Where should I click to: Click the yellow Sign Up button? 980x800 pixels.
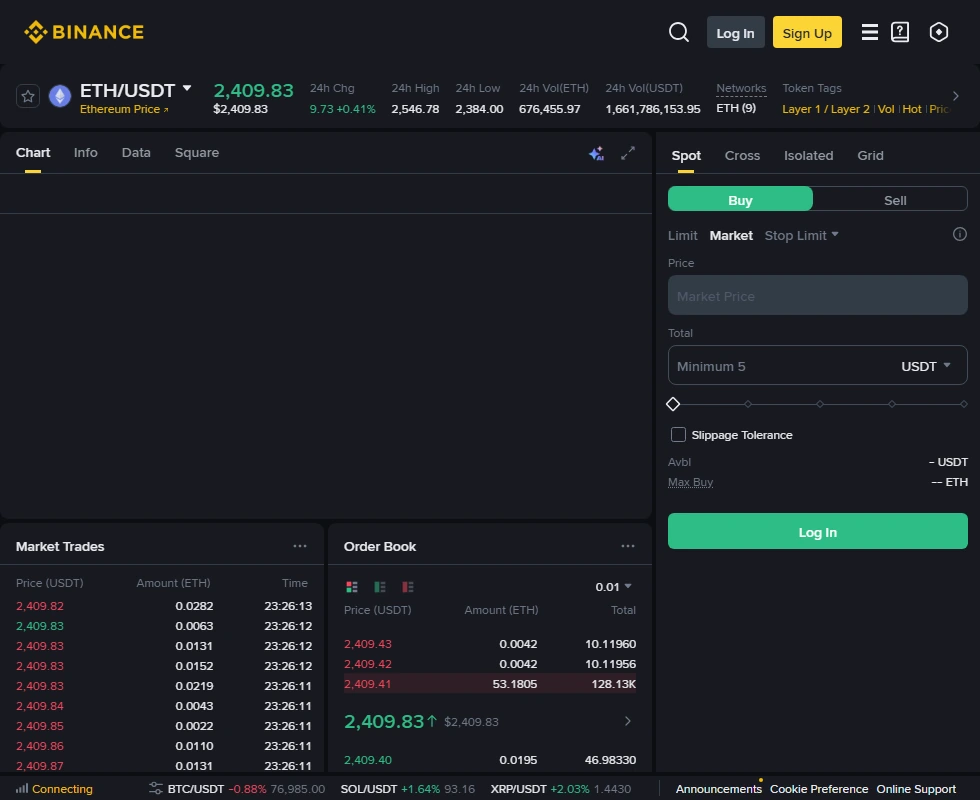coord(807,32)
